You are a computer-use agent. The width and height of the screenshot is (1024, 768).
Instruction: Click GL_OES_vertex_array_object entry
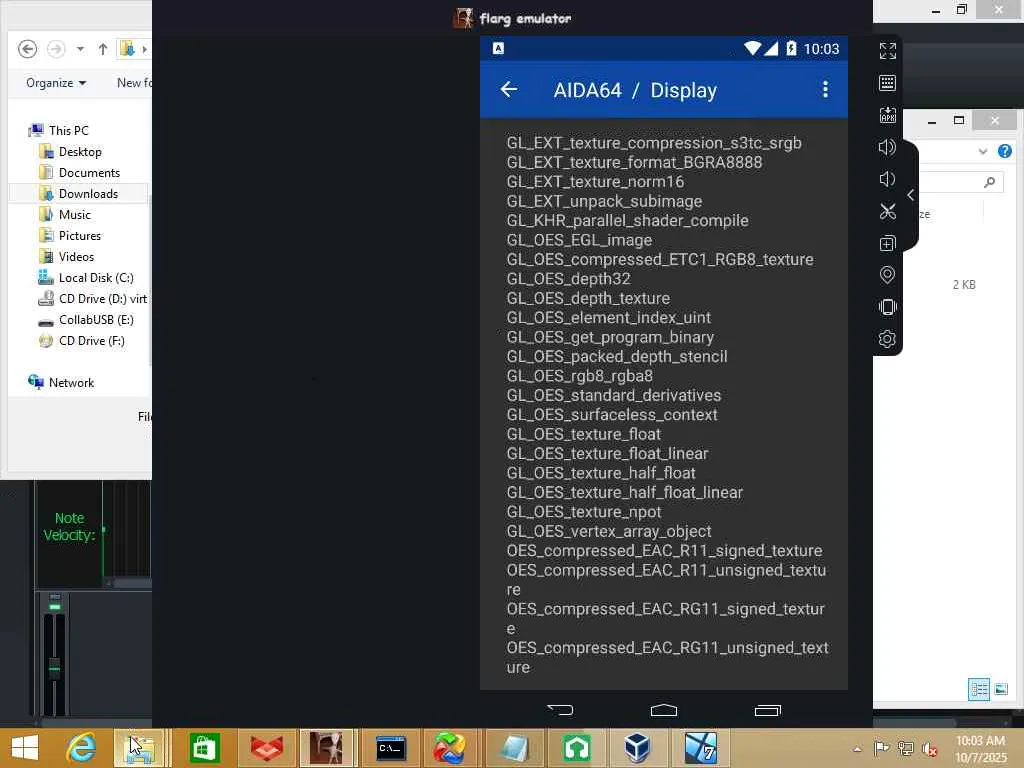click(x=609, y=531)
